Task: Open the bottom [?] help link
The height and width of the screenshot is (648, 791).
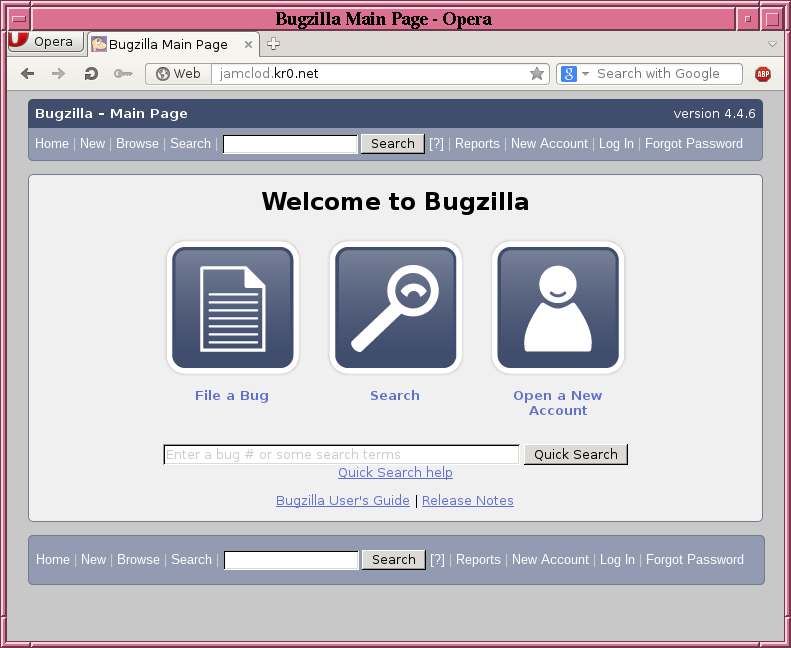Action: click(x=437, y=559)
